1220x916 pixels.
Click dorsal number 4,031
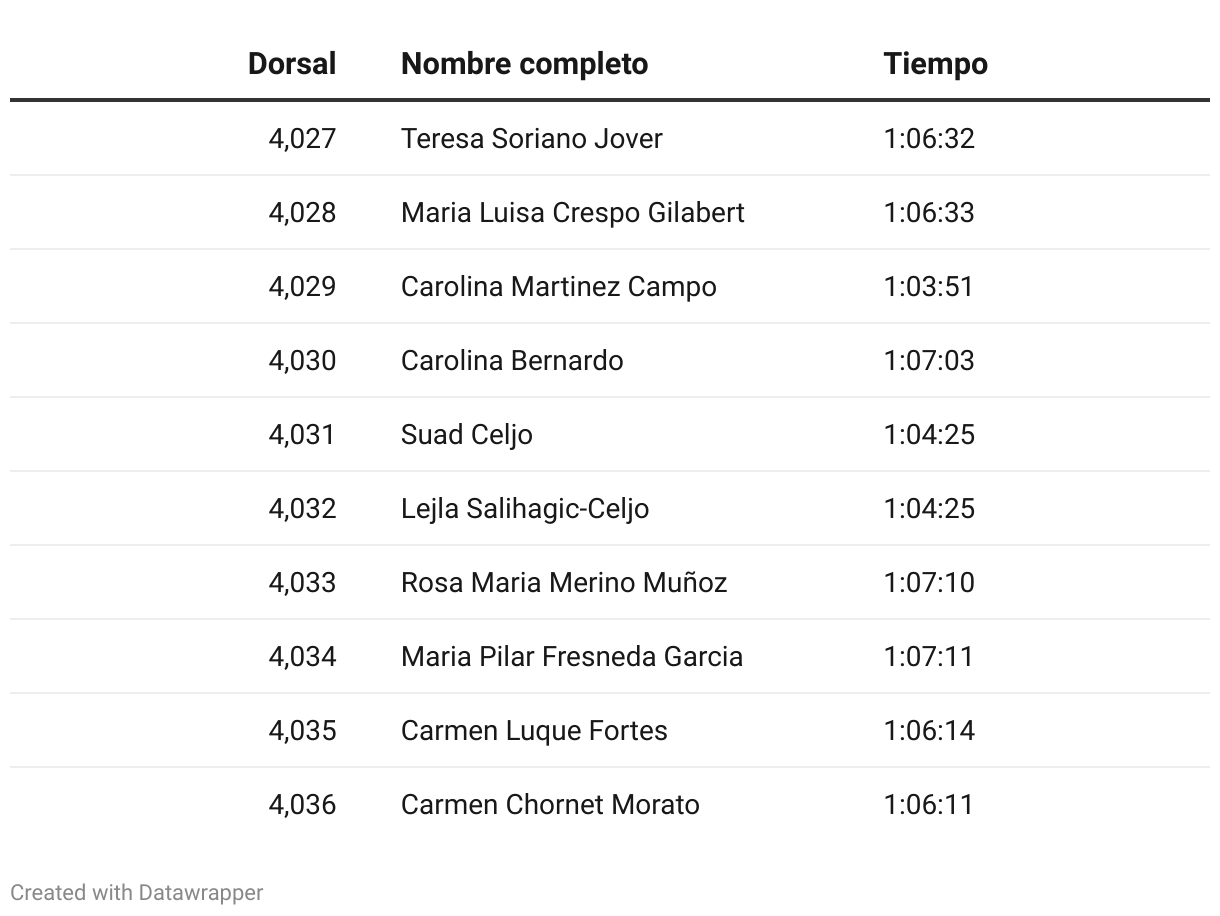point(302,434)
